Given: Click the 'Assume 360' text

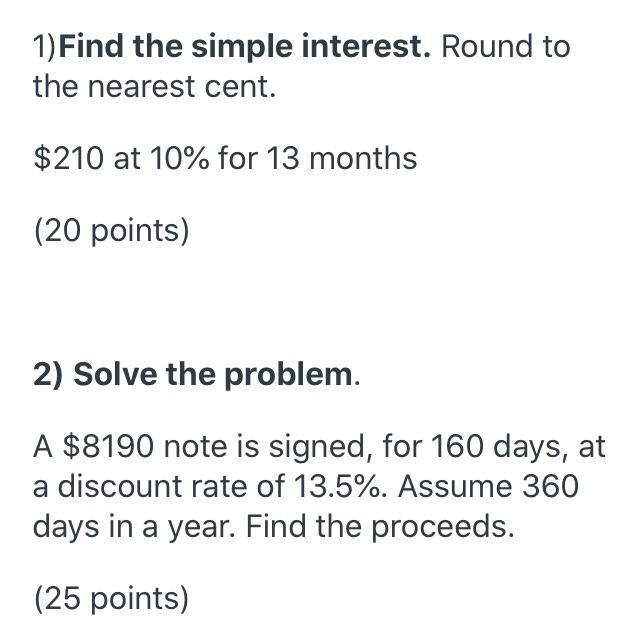Looking at the screenshot, I should [488, 487].
